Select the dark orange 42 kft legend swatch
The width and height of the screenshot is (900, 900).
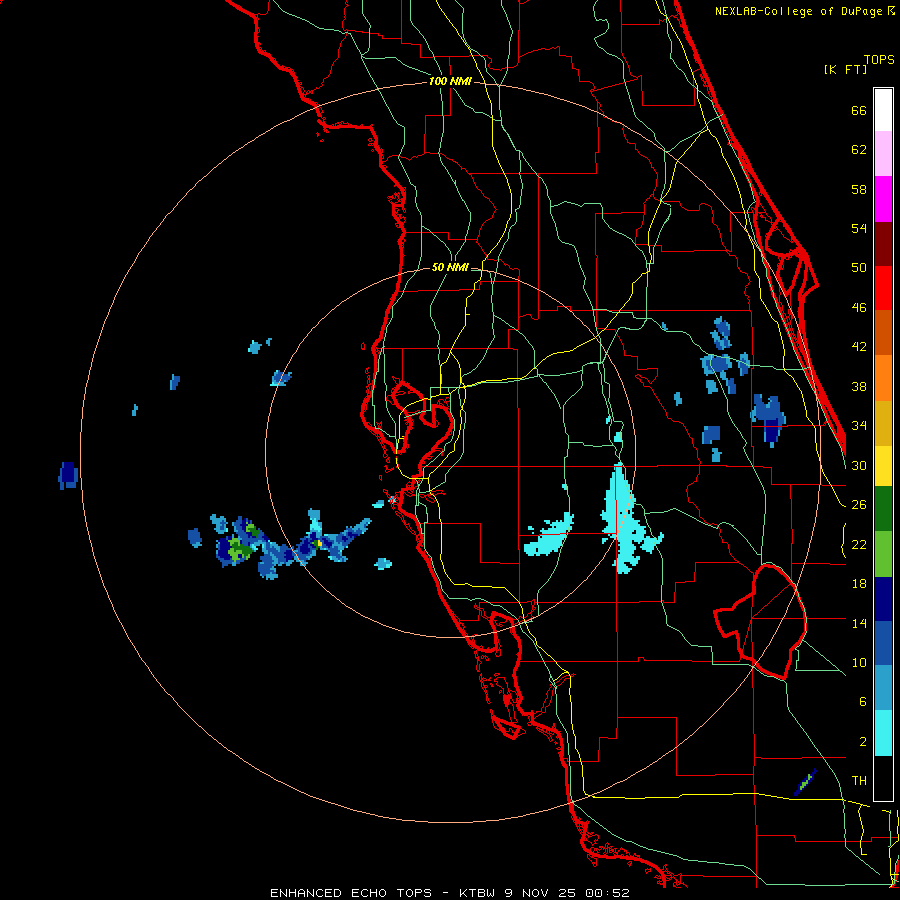pos(883,332)
